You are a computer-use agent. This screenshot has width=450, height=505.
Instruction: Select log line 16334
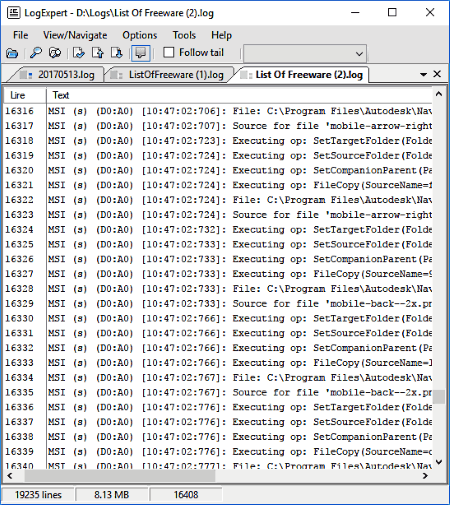[218, 377]
